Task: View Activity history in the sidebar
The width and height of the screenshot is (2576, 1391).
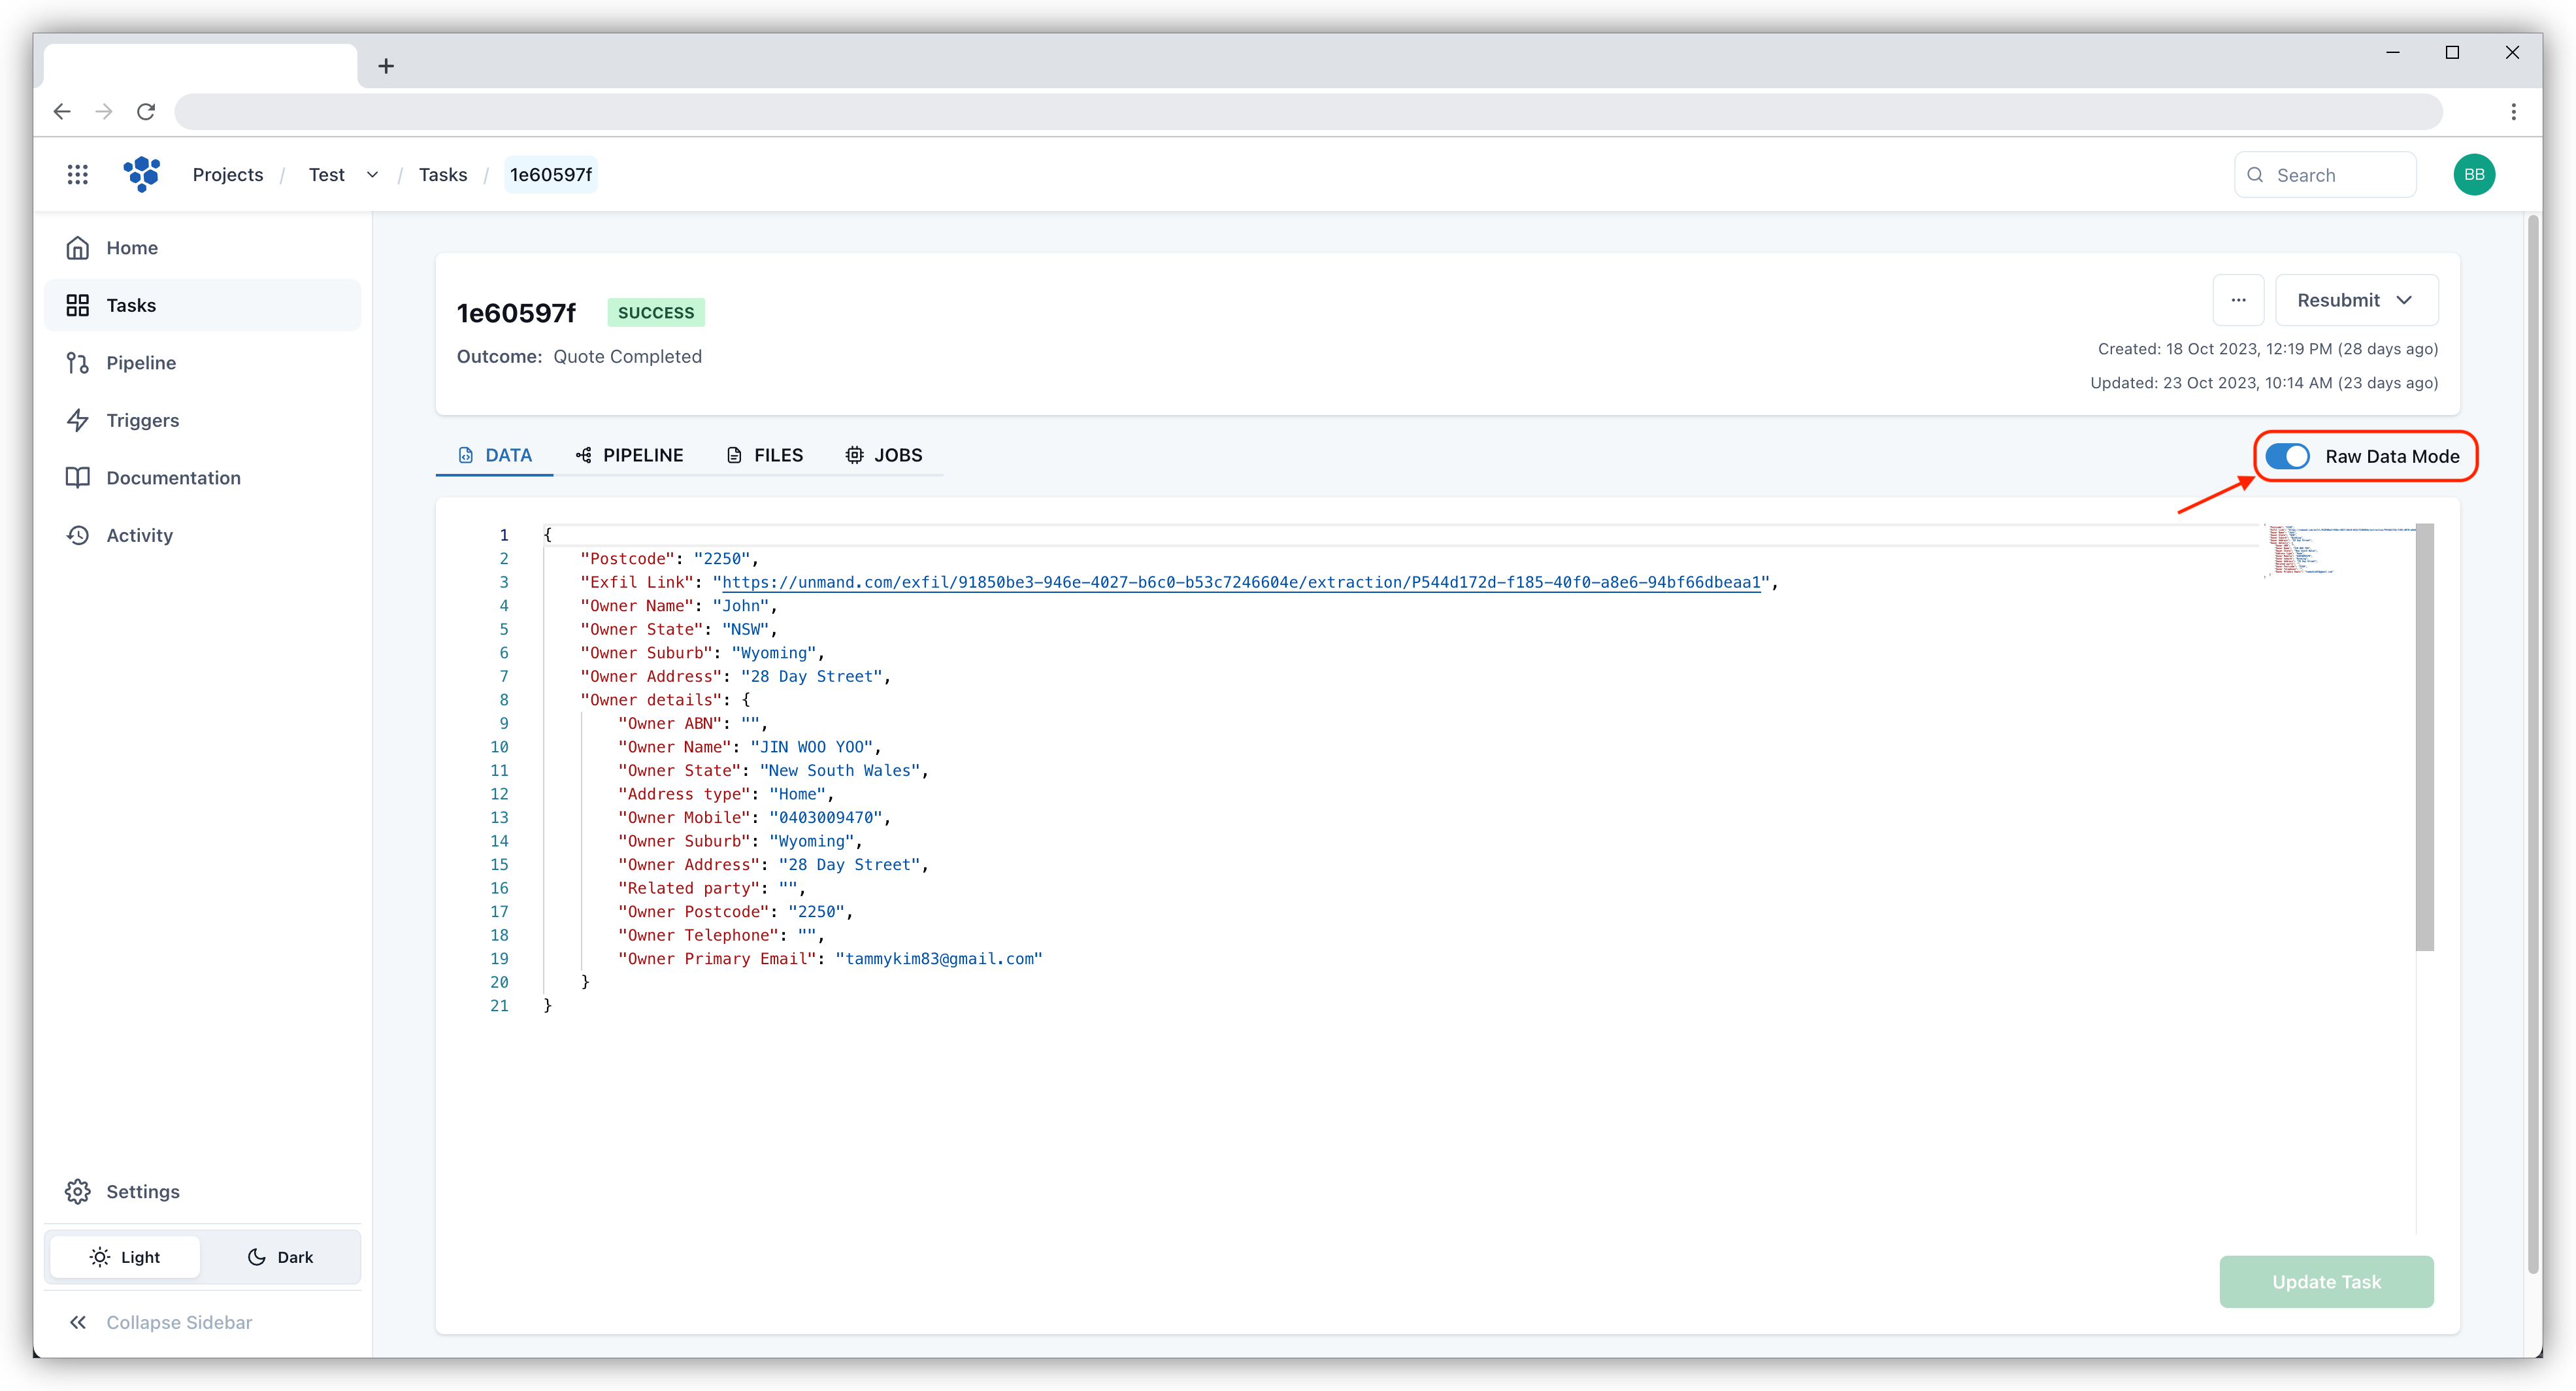Action: 139,535
